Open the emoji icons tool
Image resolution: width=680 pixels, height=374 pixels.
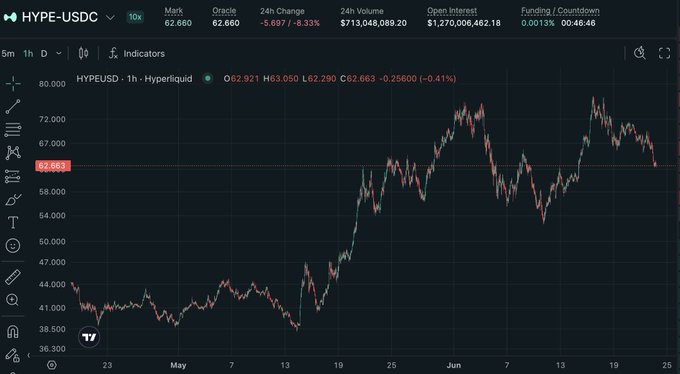pos(13,246)
